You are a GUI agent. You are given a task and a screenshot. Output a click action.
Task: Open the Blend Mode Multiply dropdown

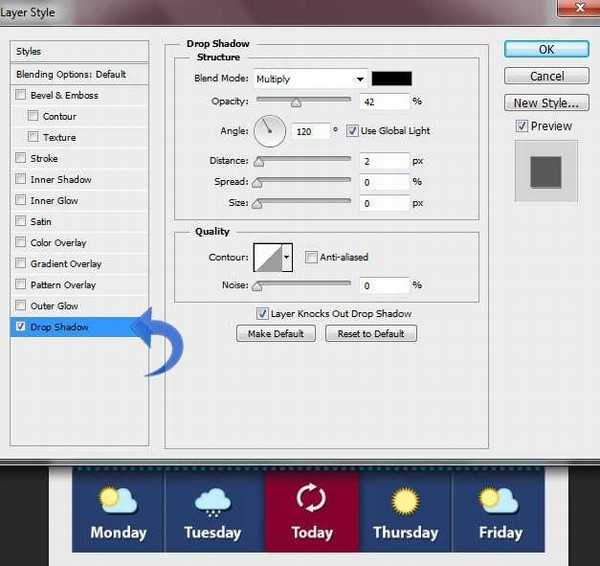pos(310,79)
